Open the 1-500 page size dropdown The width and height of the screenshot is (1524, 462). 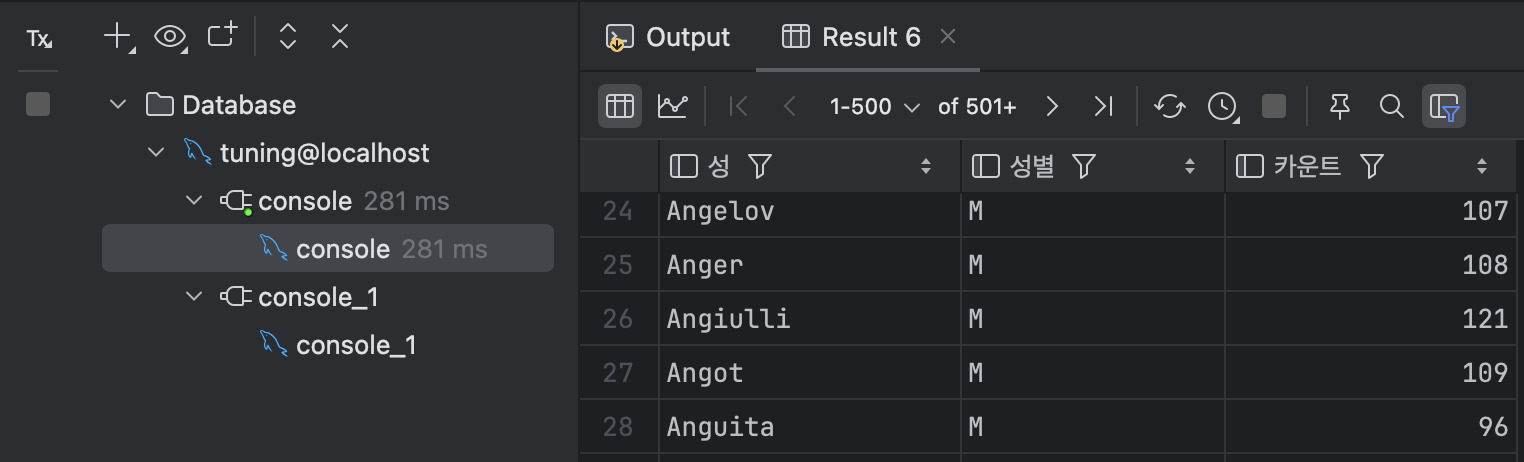(x=874, y=106)
